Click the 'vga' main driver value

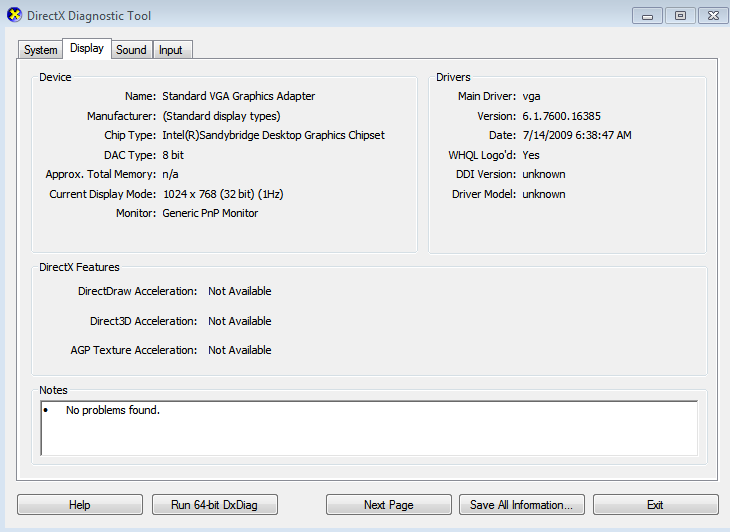[x=531, y=96]
